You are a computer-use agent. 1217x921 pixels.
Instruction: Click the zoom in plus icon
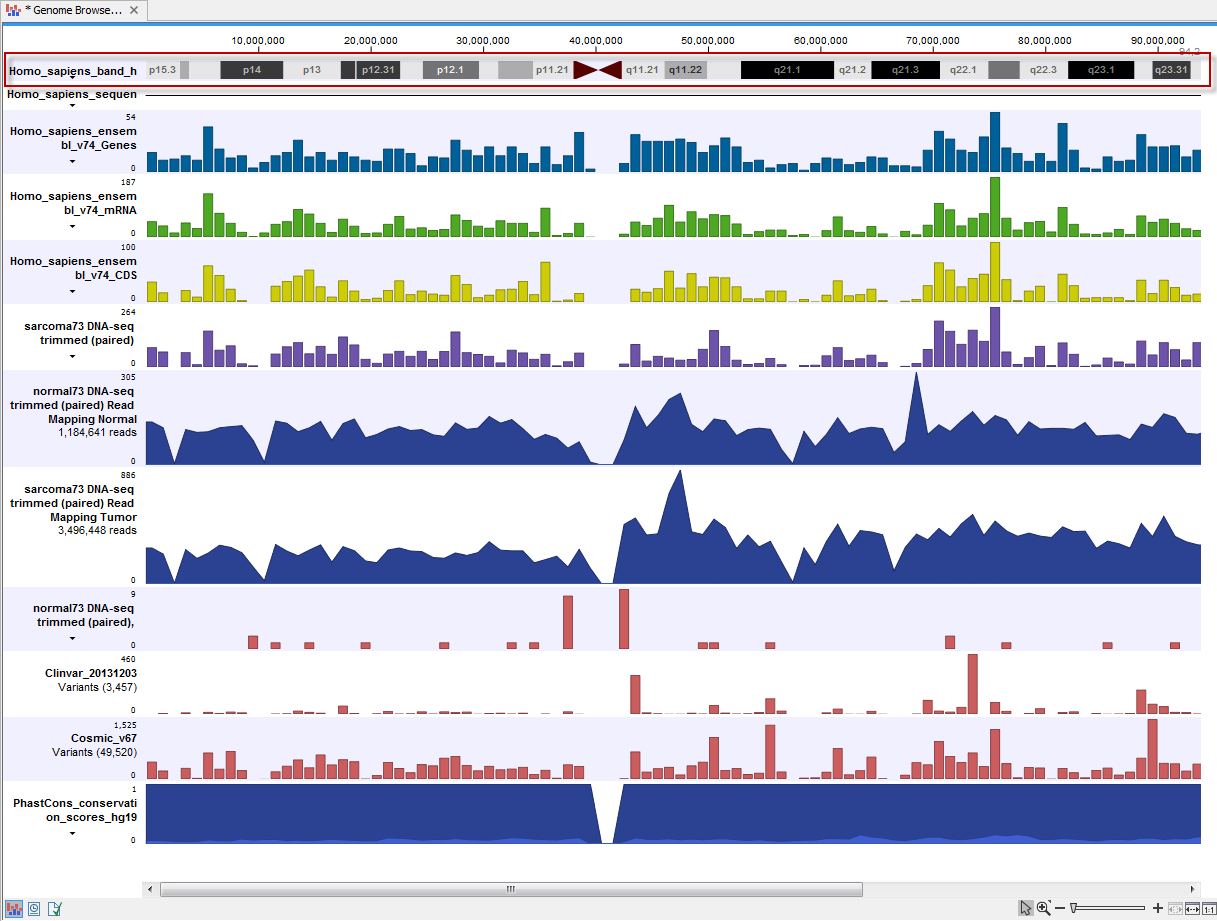(1157, 908)
